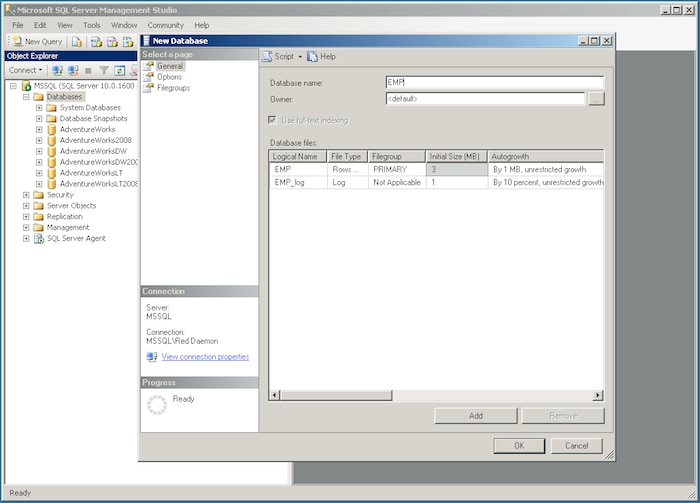
Task: Click the Analysis Services MDX Query icon
Action: point(96,42)
